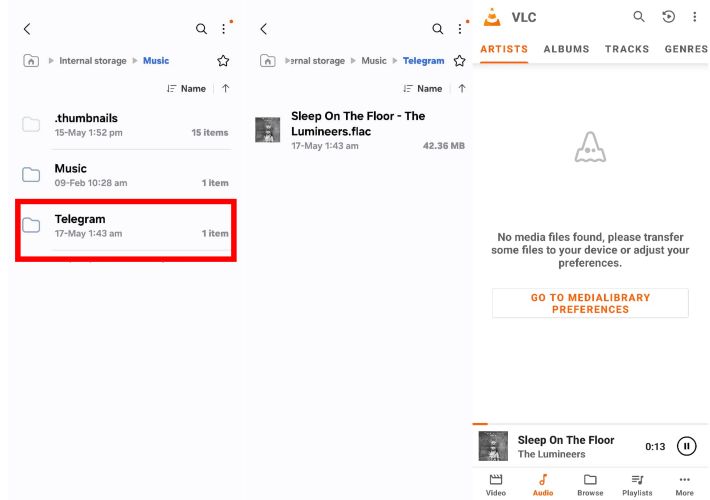Viewport: 710px width, 500px height.
Task: Toggle favorite star next to Telegram breadcrumb
Action: click(459, 61)
